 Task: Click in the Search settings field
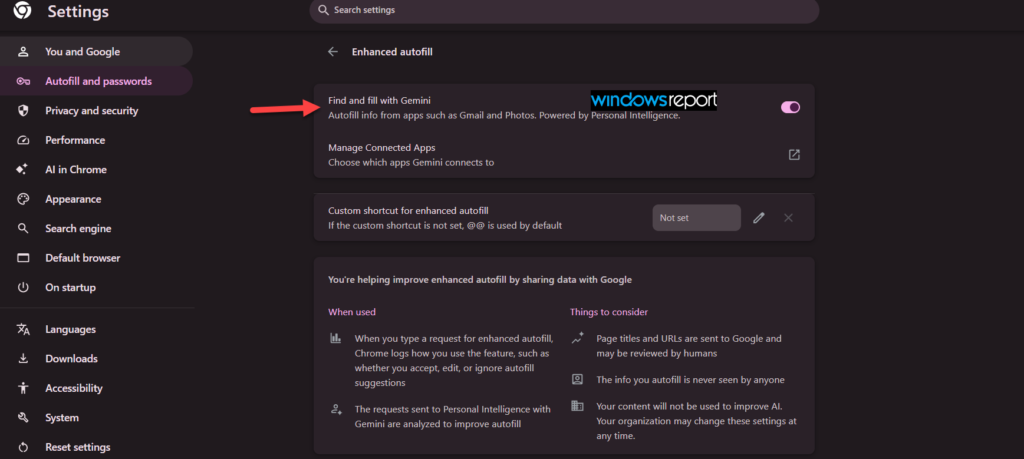[x=564, y=10]
